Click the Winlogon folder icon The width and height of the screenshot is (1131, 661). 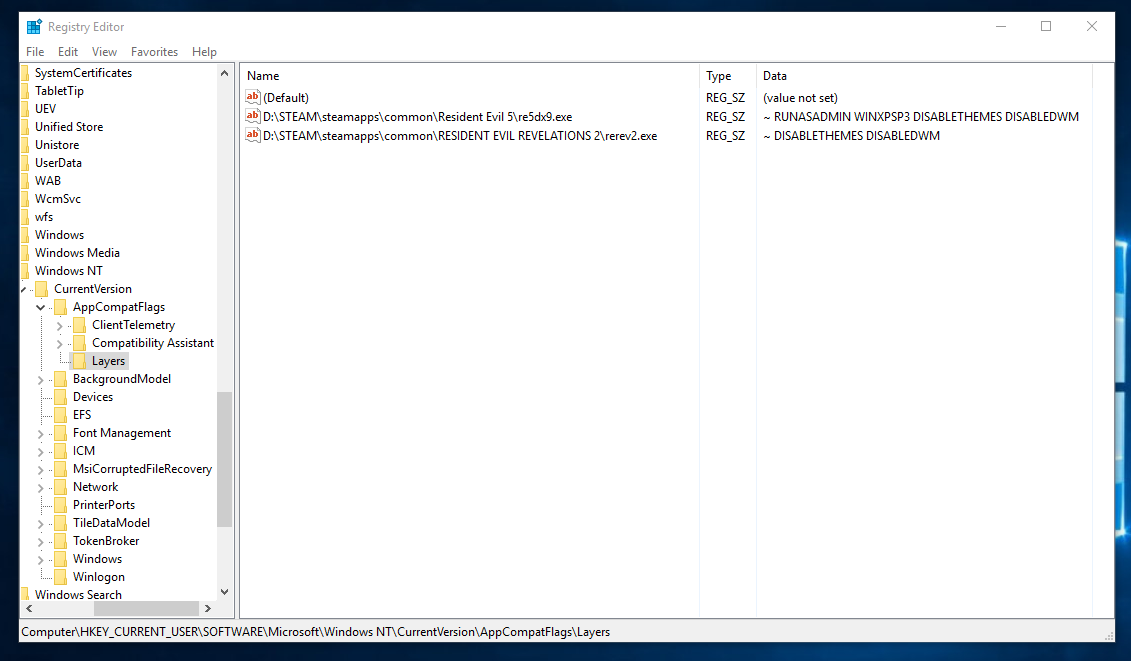tap(61, 577)
